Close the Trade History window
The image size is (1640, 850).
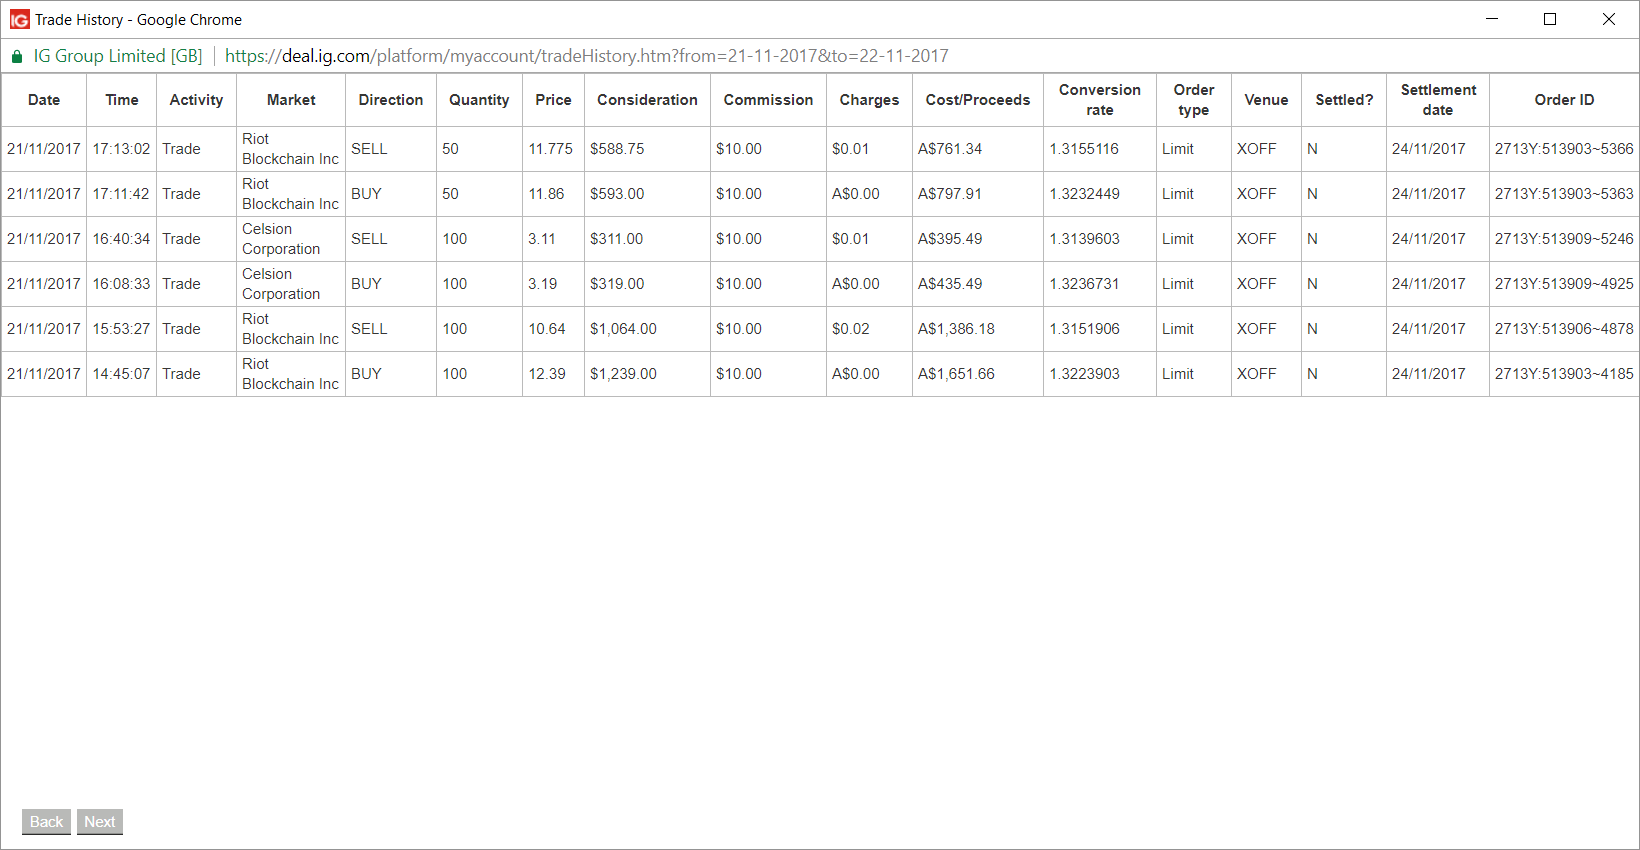click(1609, 19)
